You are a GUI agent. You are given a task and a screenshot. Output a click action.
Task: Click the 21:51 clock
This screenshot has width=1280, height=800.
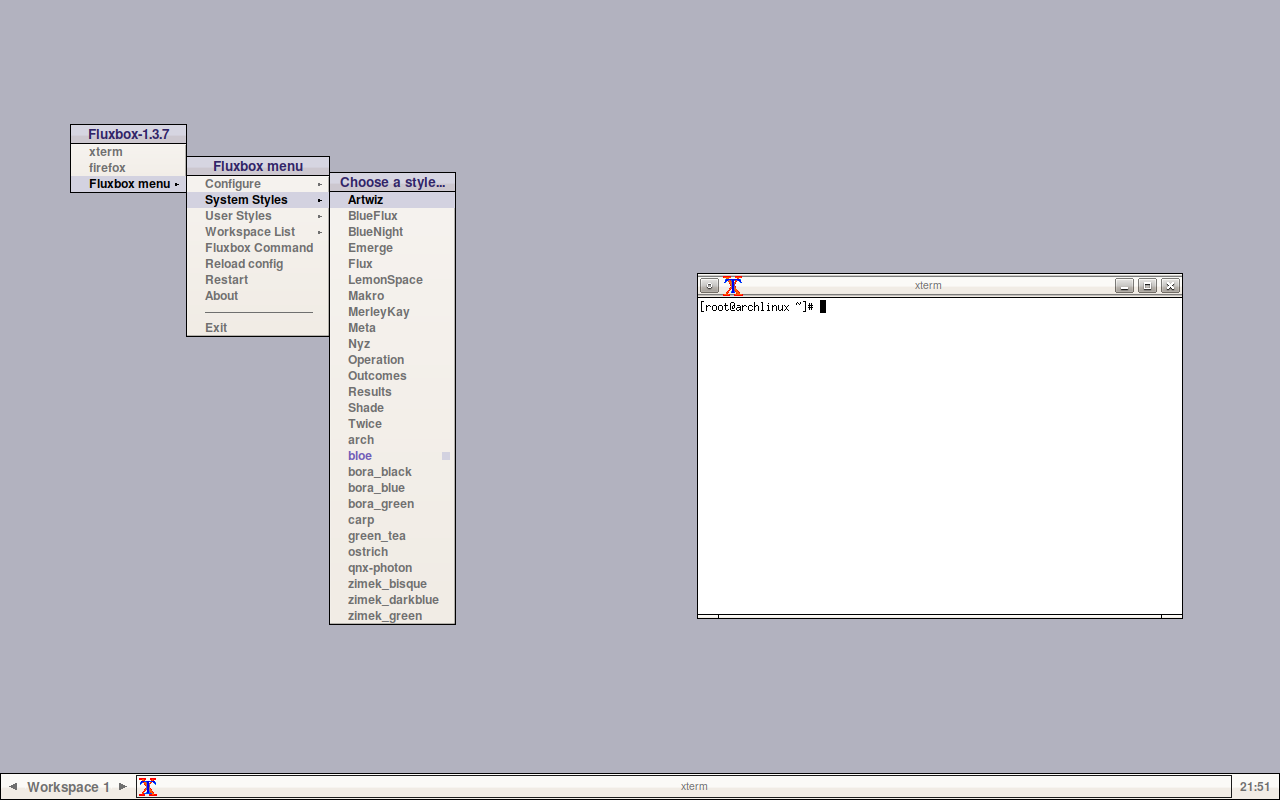click(1255, 786)
